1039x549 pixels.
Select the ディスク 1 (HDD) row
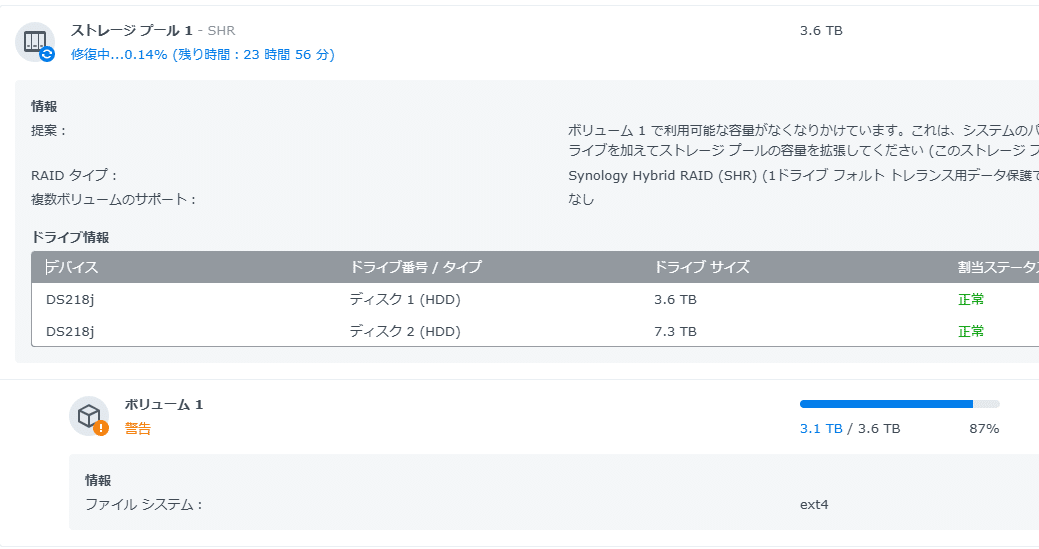535,299
